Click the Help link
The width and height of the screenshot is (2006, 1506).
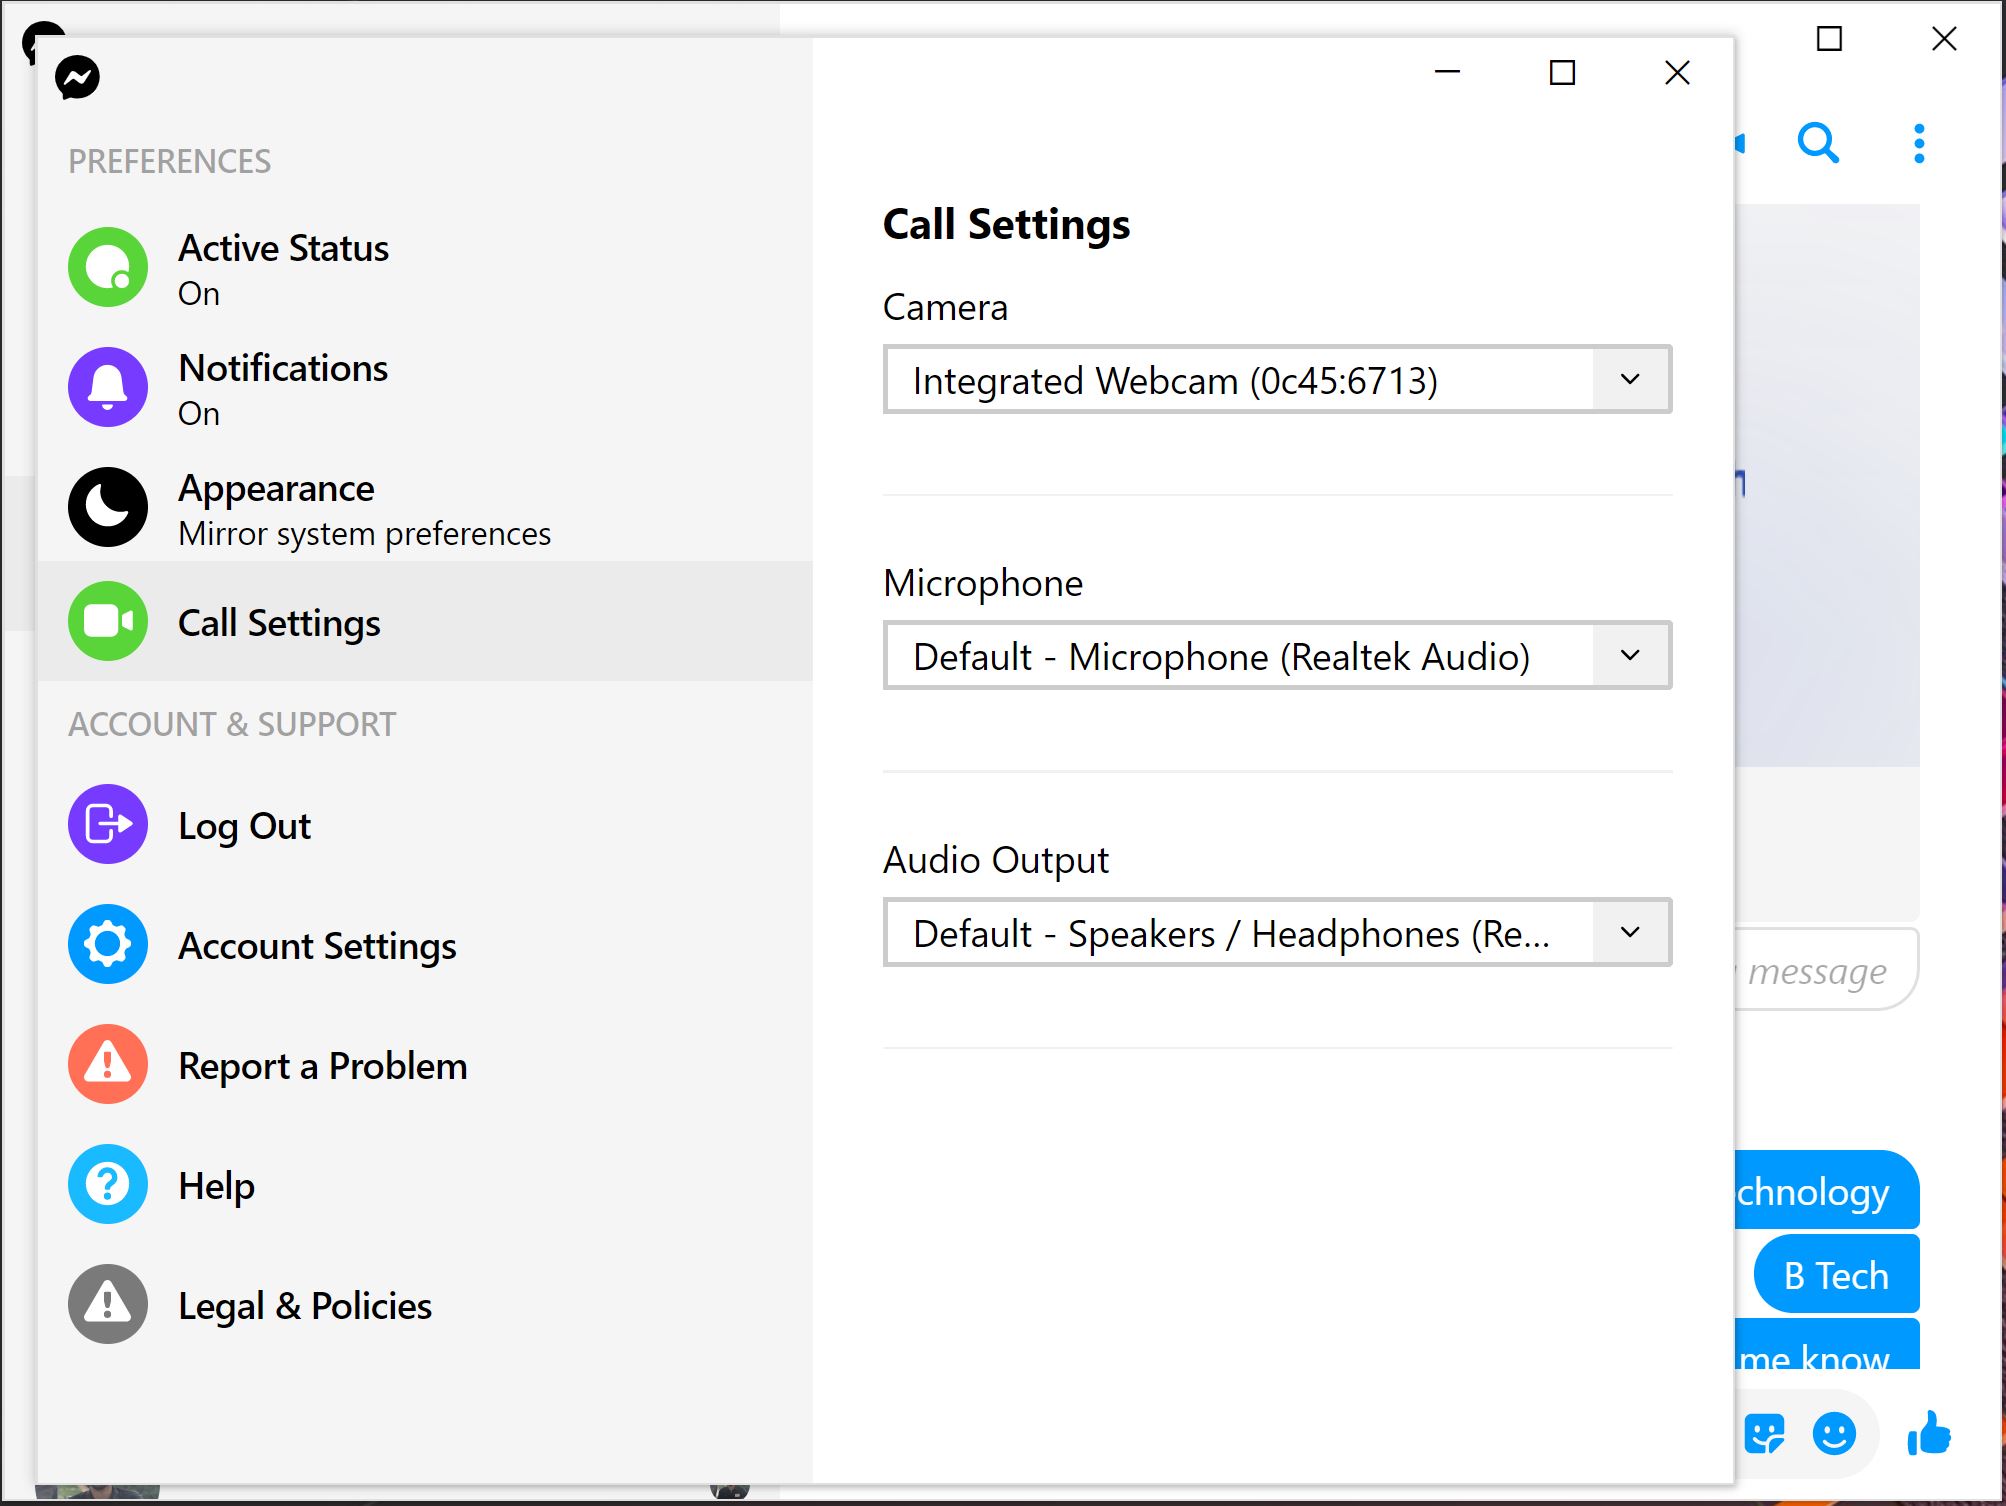tap(215, 1183)
